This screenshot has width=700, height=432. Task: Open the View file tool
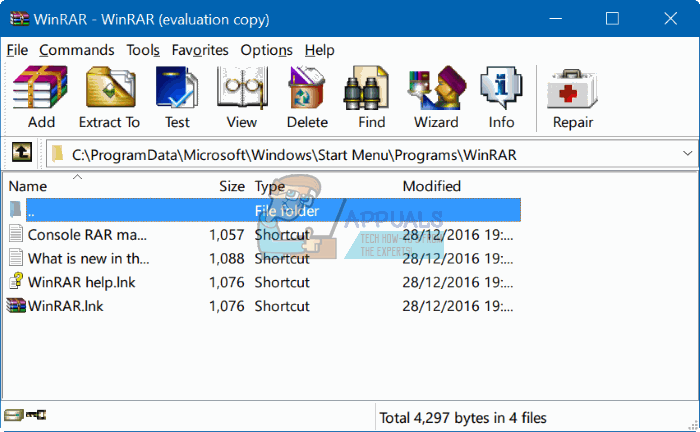(242, 87)
